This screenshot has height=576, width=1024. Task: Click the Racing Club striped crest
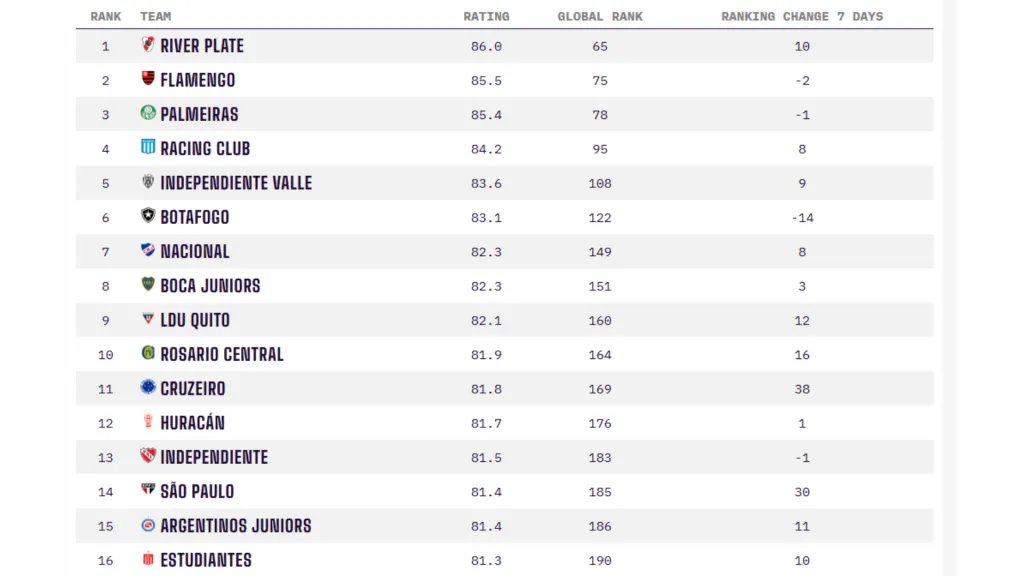[x=148, y=148]
